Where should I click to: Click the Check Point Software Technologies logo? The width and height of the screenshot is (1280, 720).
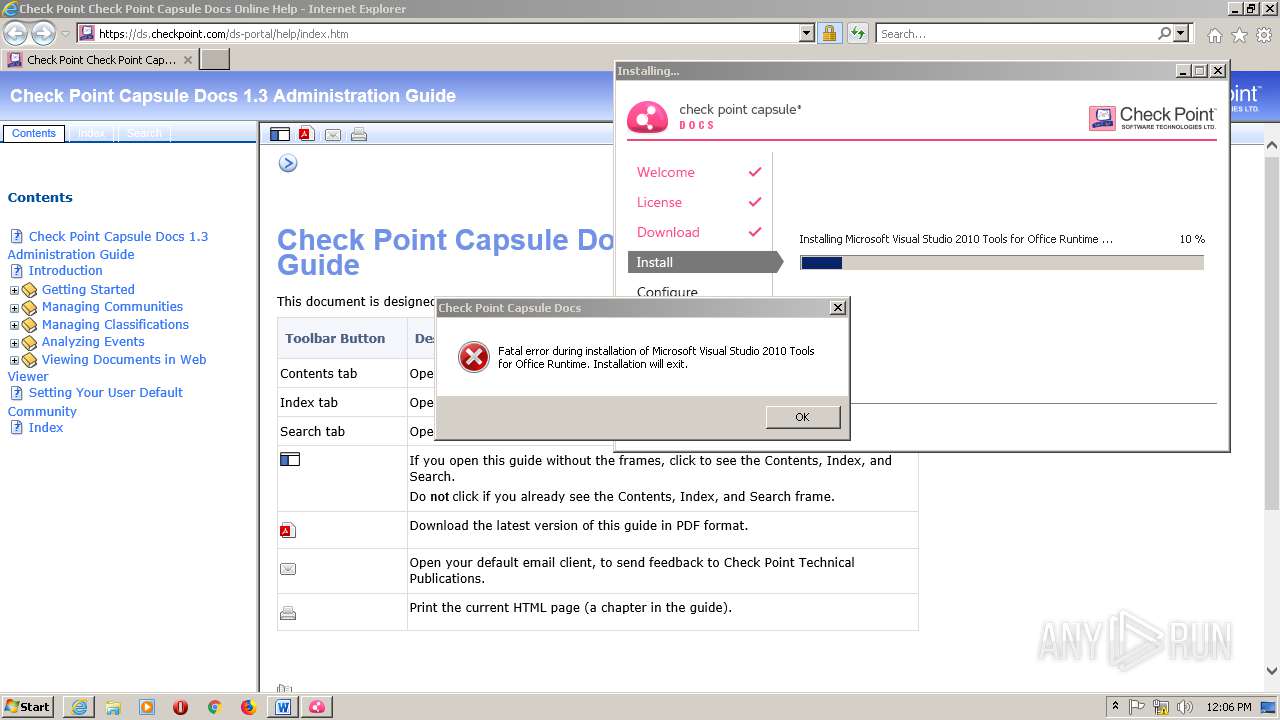[1152, 118]
